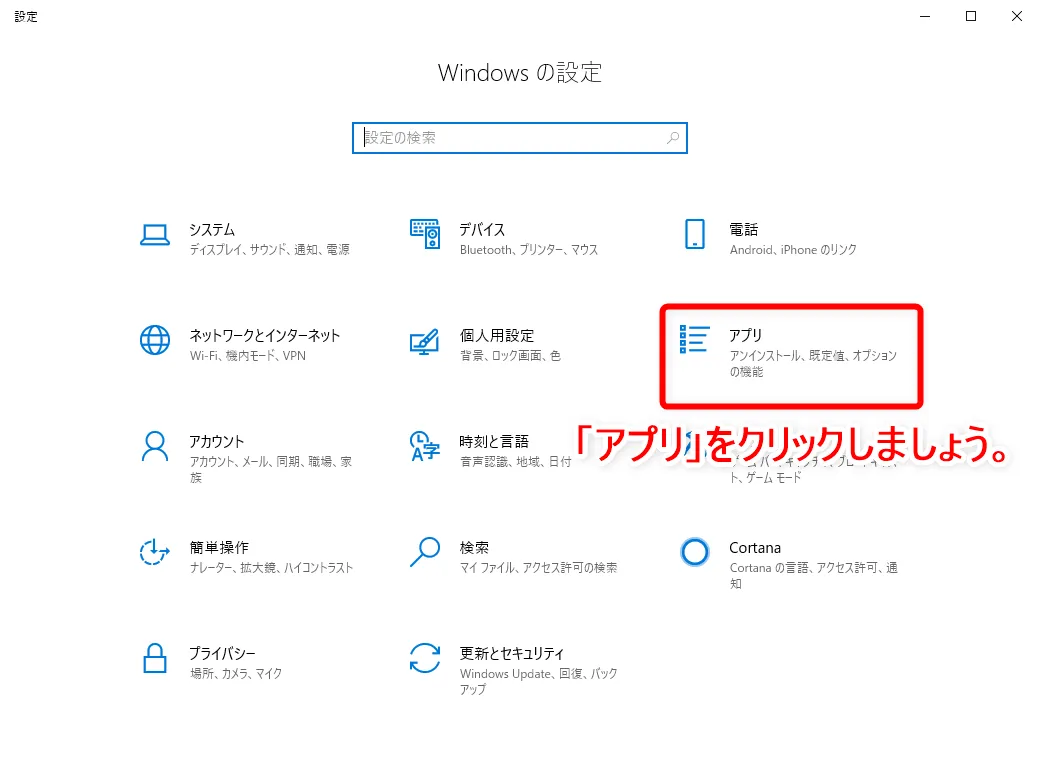This screenshot has width=1040, height=764.
Task: Click the description Android、iPhone のリンク
Action: click(x=793, y=249)
